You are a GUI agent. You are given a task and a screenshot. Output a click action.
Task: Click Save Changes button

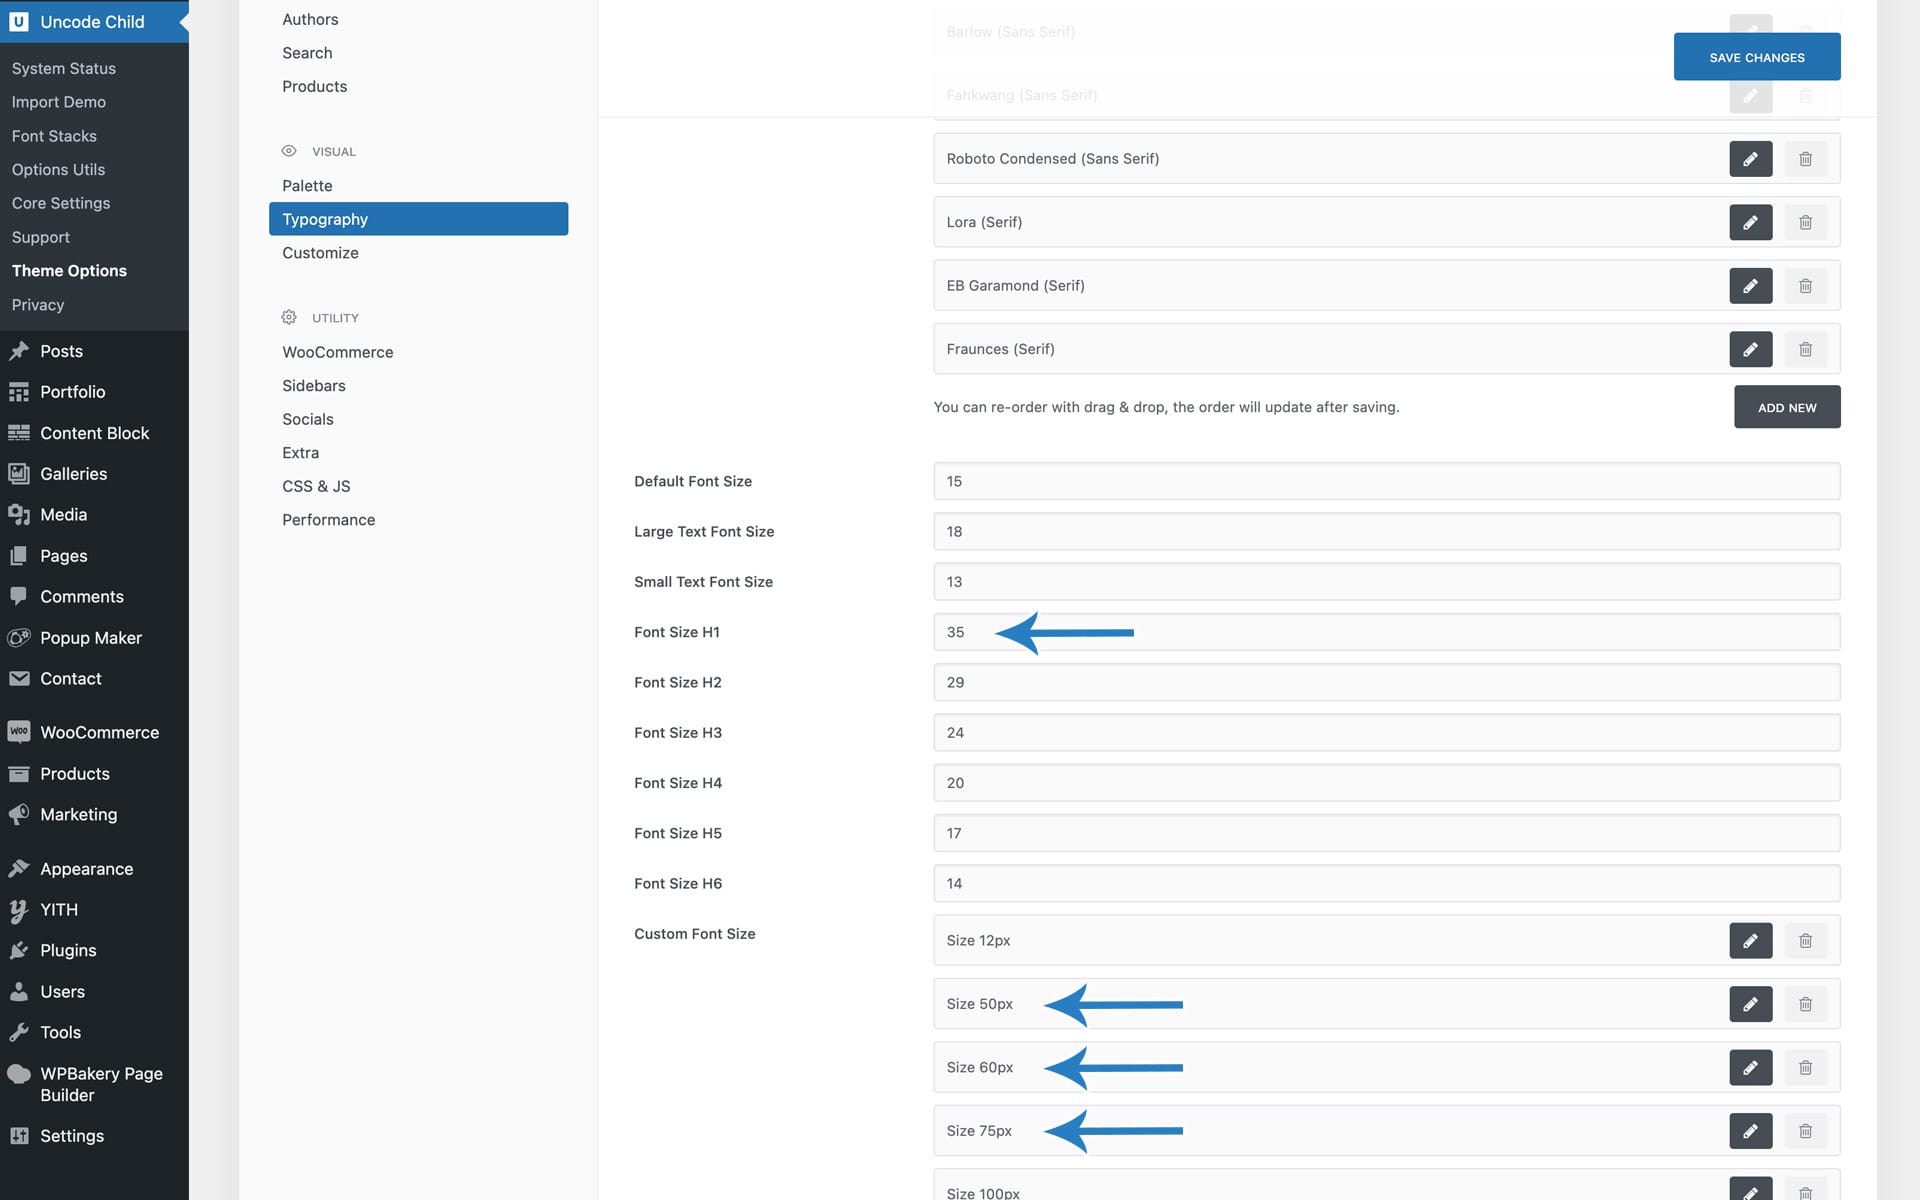coord(1756,57)
